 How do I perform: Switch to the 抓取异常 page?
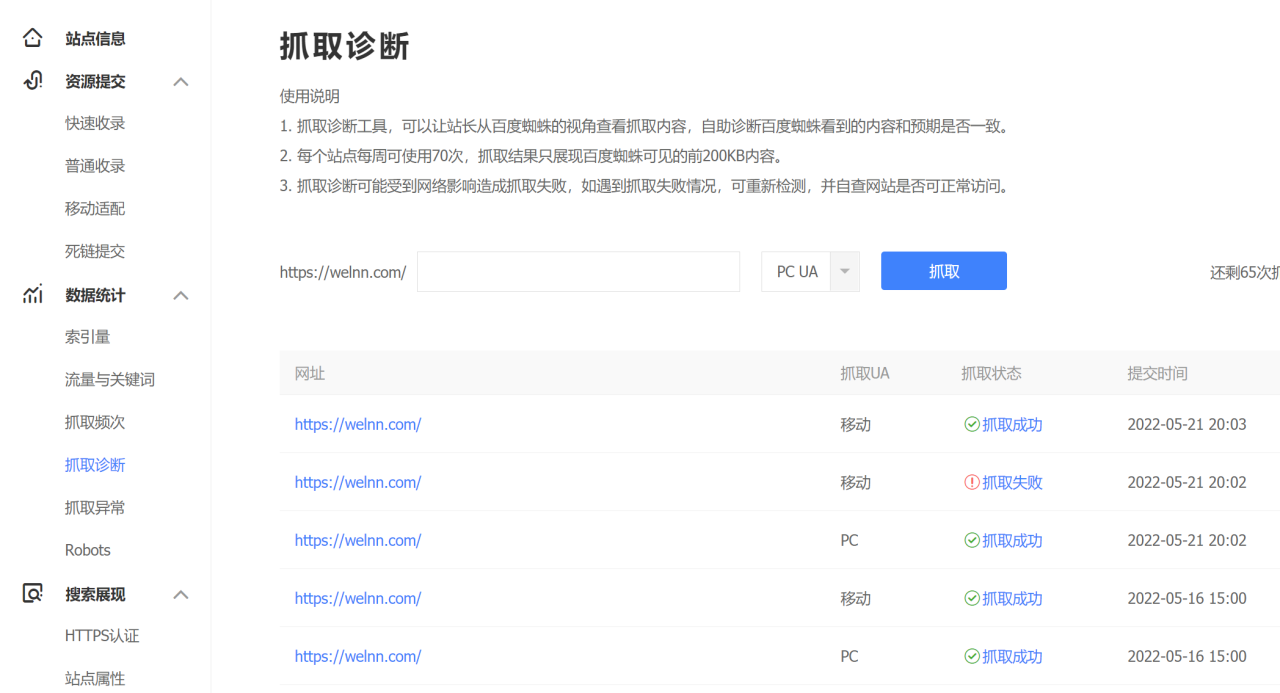point(94,506)
